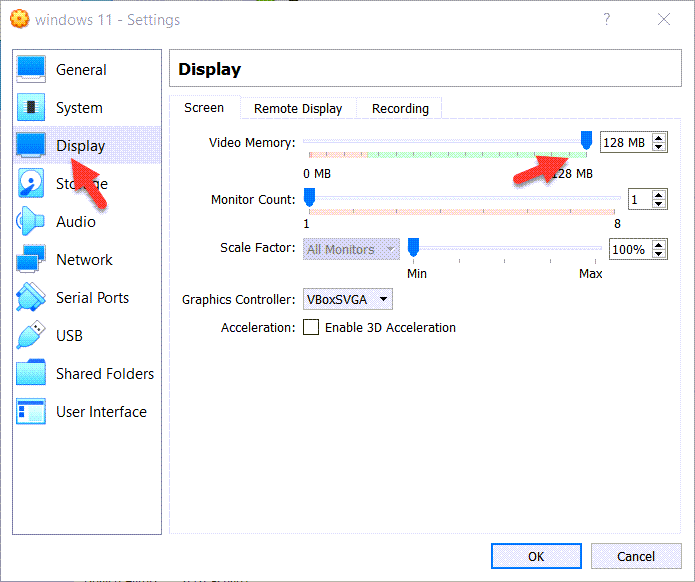Click the Video Memory slider handle
The height and width of the screenshot is (582, 695).
click(x=586, y=140)
